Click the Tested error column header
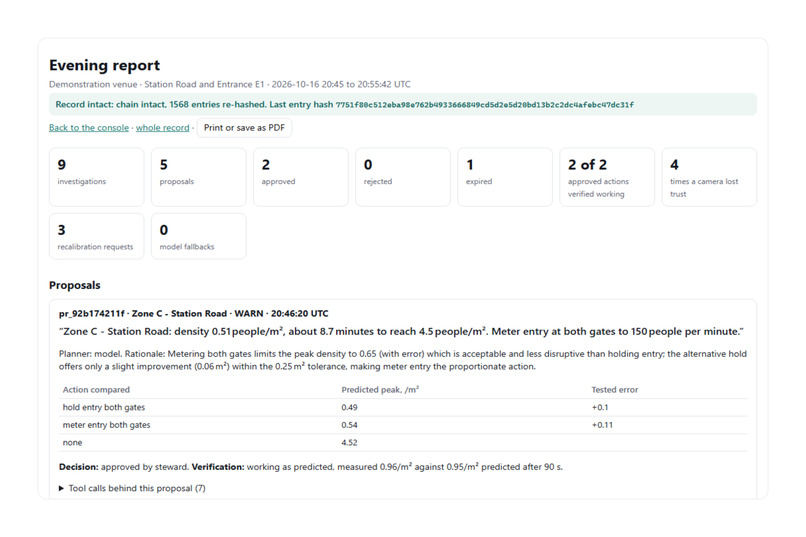Screen dimensions: 806x537 coord(615,390)
